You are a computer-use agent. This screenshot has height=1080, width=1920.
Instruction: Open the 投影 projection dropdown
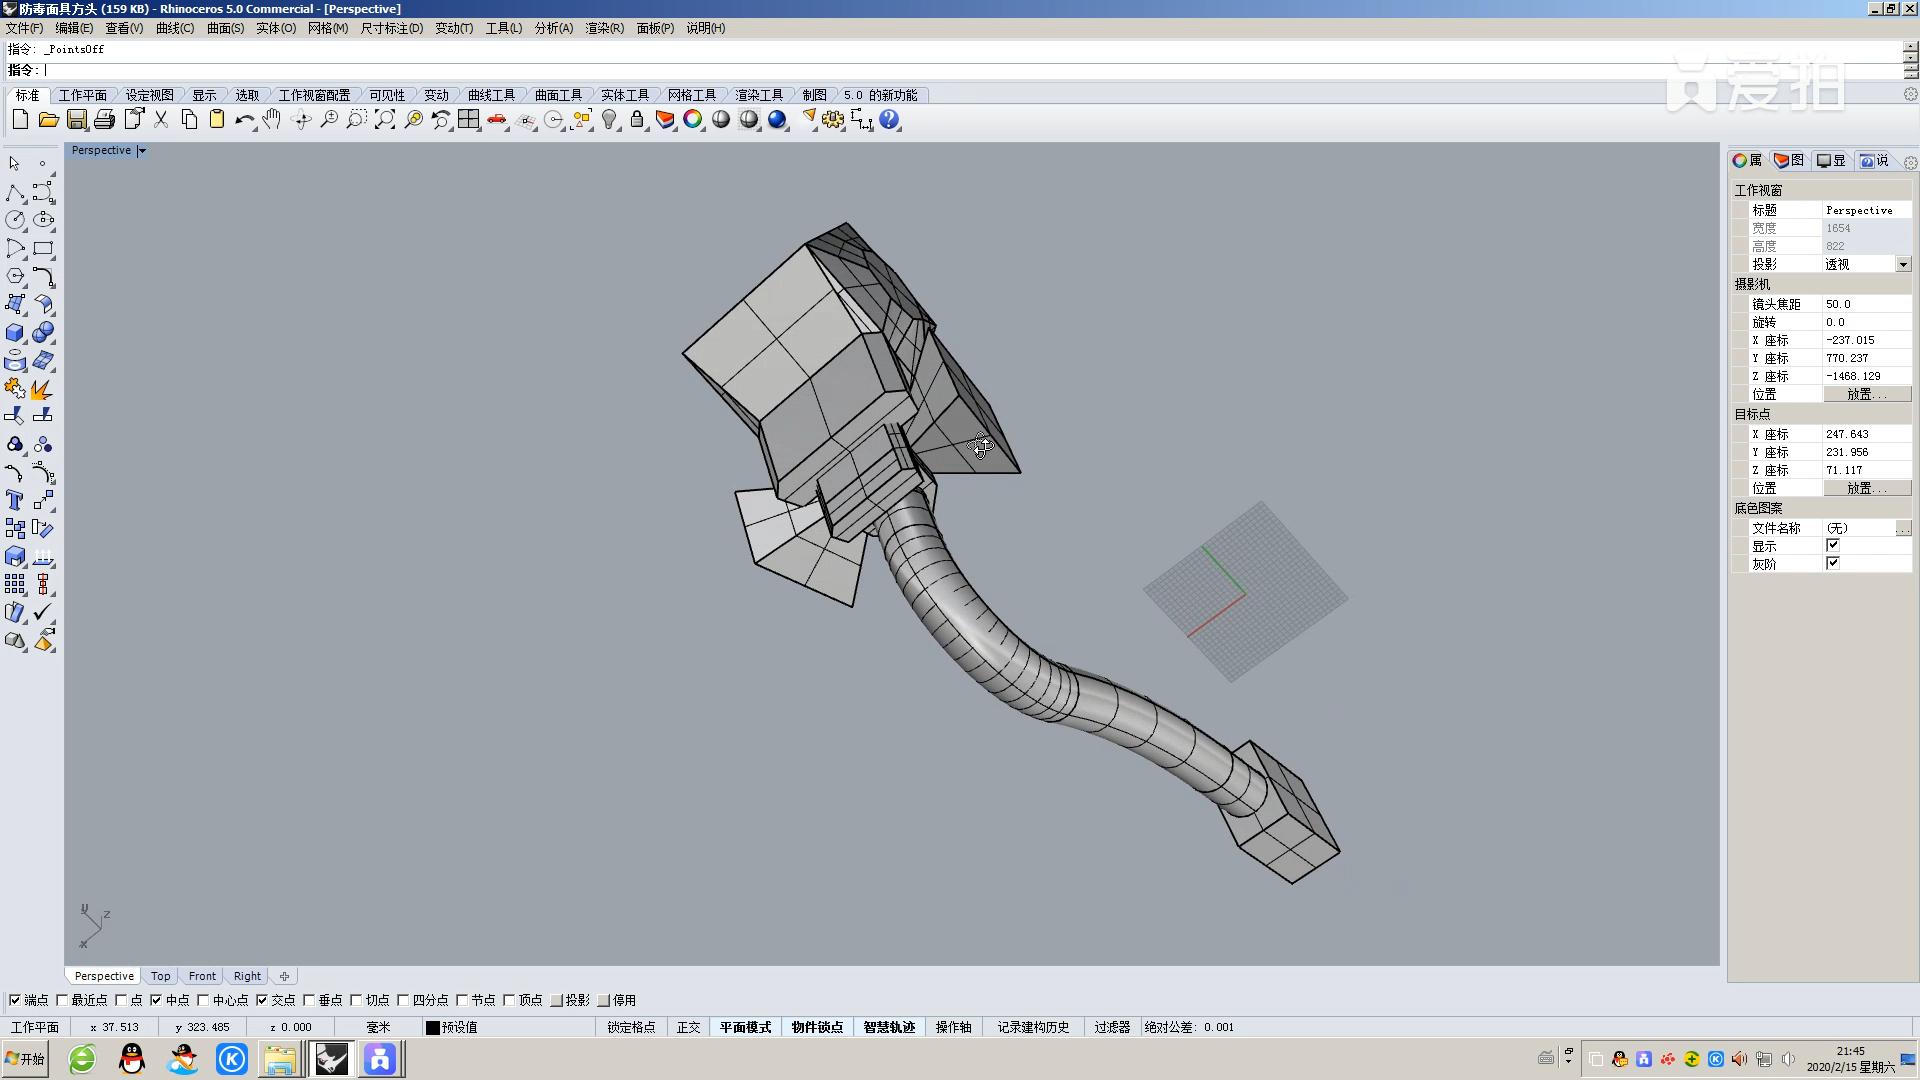pyautogui.click(x=1903, y=265)
